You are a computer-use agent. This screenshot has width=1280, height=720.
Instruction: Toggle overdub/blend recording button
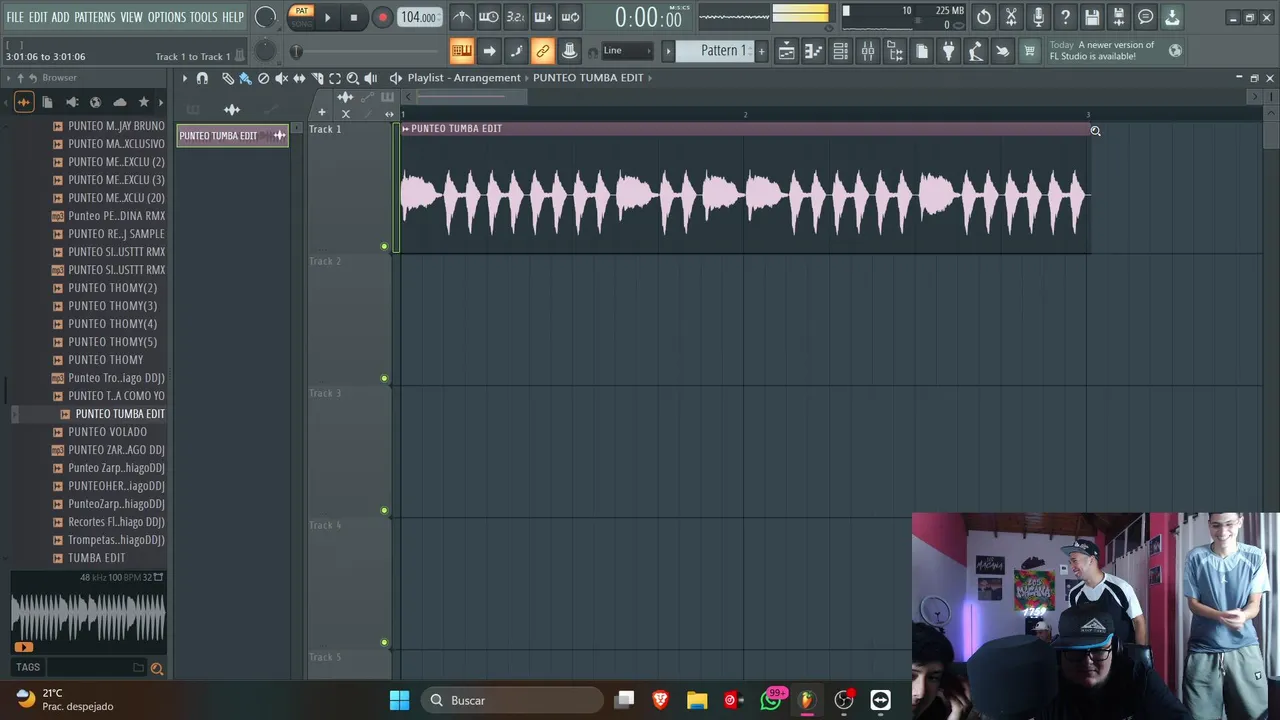[543, 17]
